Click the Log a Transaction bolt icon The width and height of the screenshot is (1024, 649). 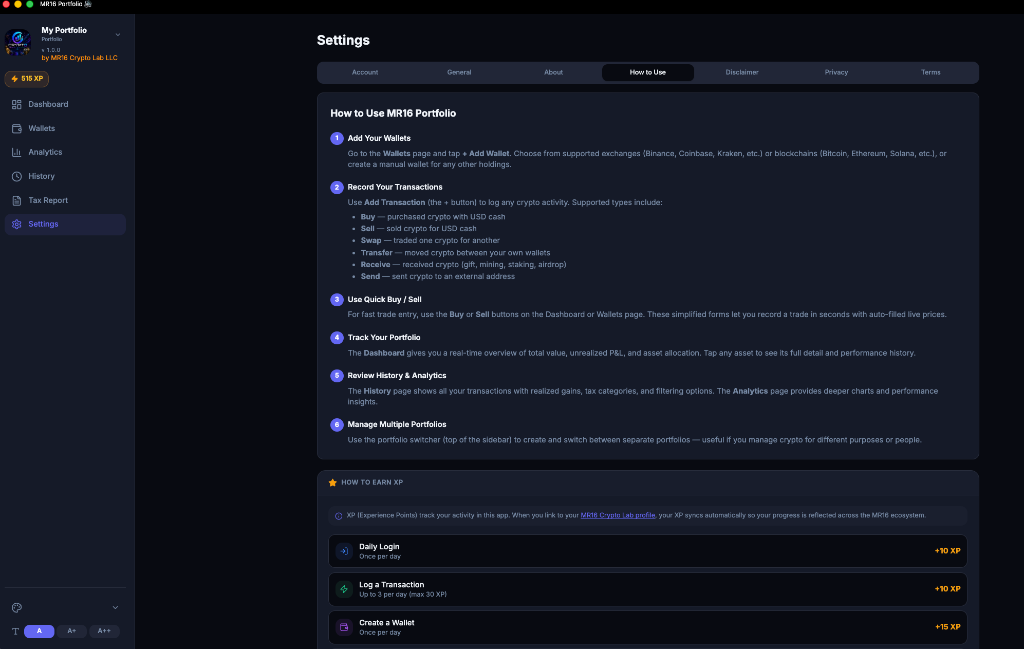[344, 589]
